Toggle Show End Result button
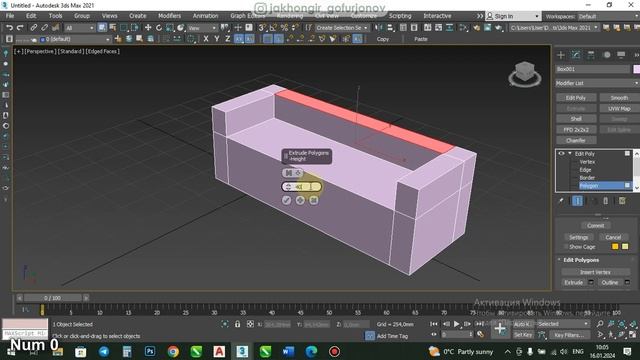The height and width of the screenshot is (360, 640). (578, 200)
